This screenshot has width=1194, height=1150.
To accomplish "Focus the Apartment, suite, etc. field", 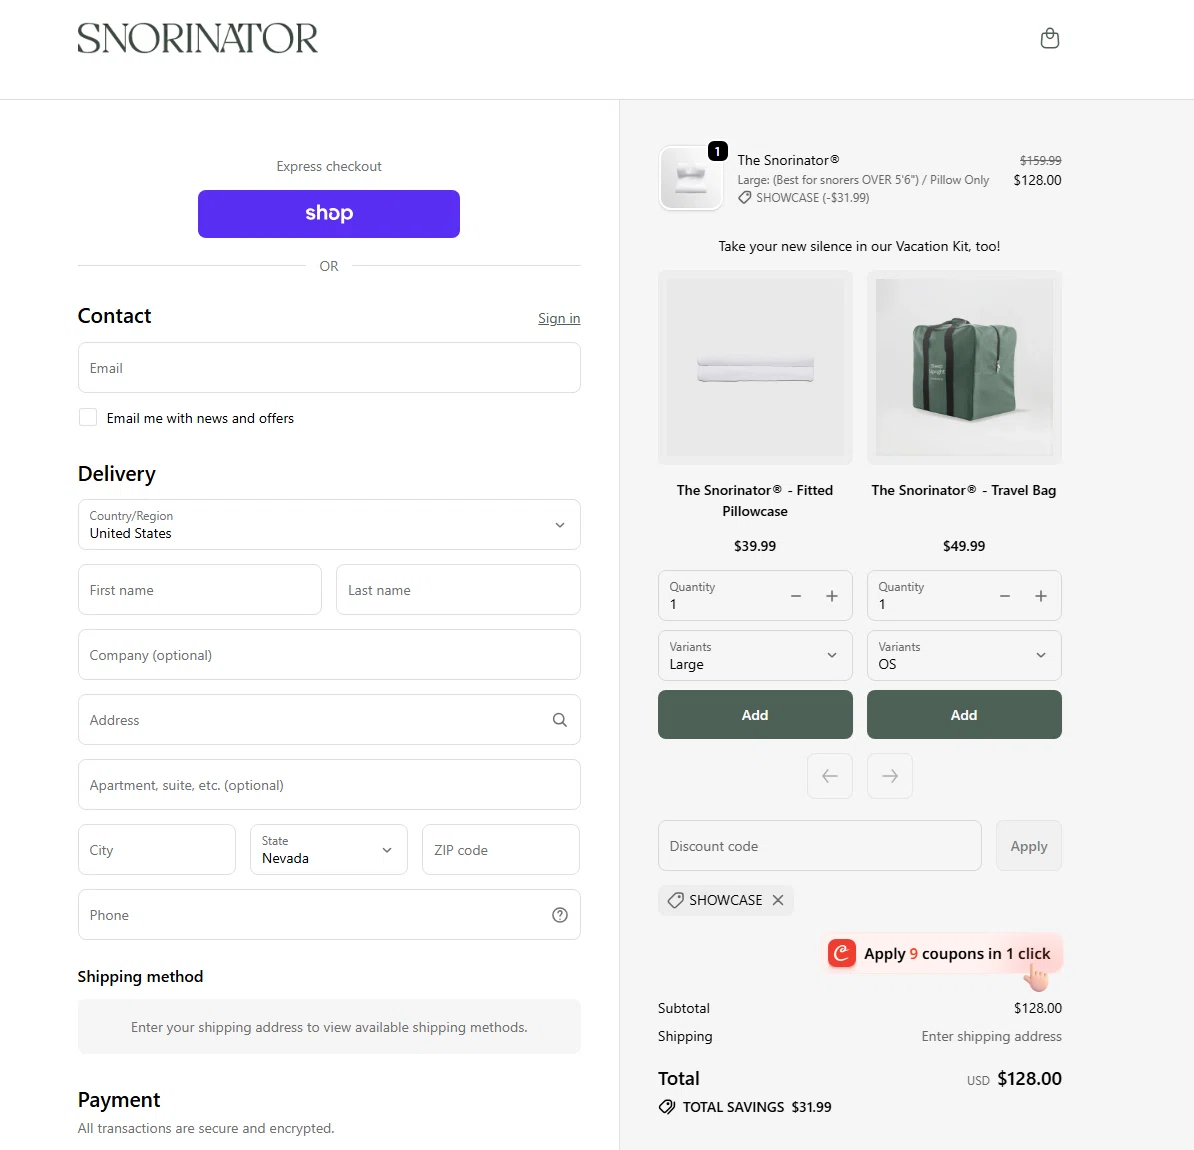I will tap(329, 784).
